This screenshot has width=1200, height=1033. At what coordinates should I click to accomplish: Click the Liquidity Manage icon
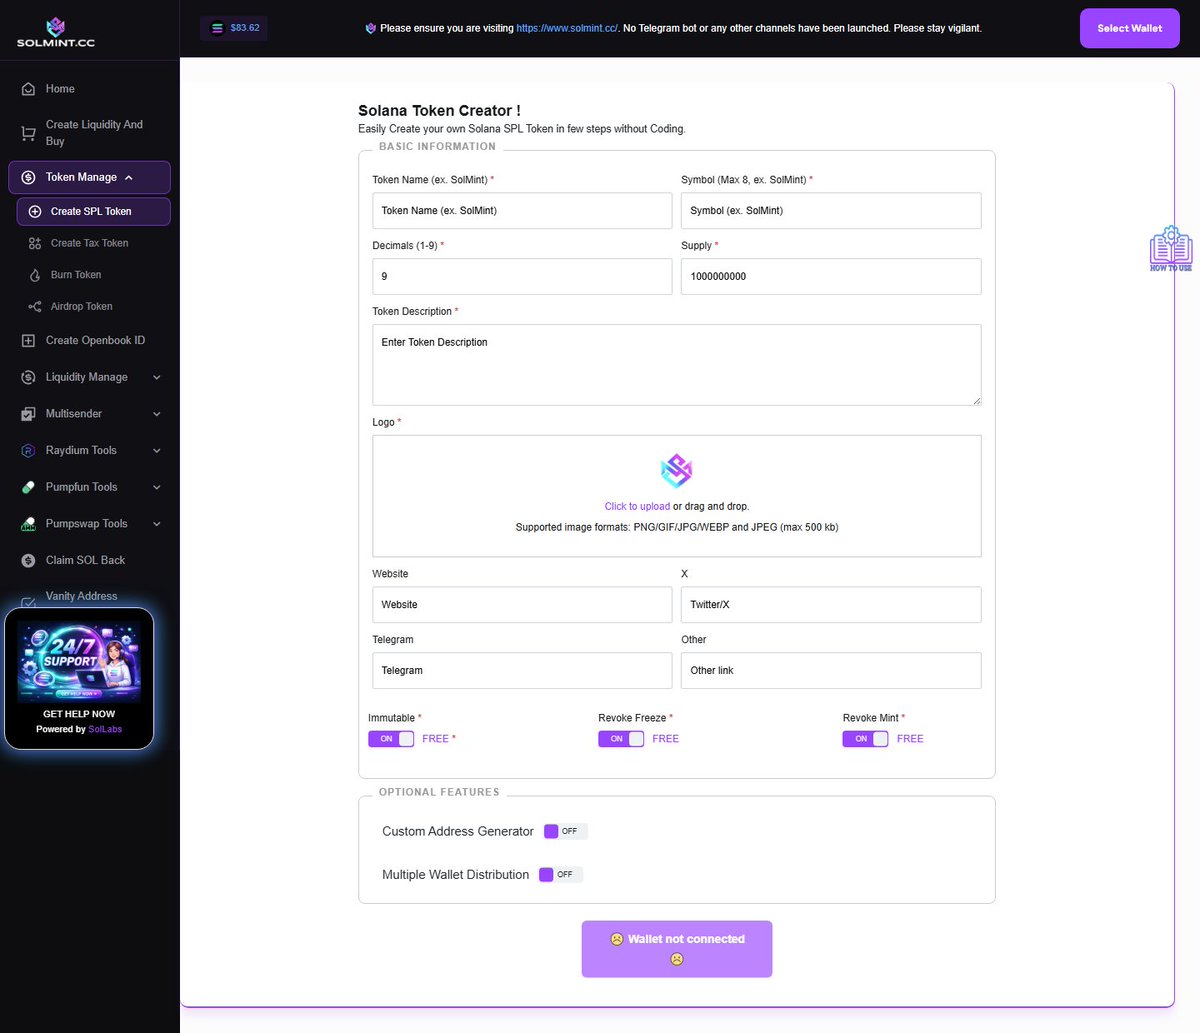pyautogui.click(x=28, y=377)
